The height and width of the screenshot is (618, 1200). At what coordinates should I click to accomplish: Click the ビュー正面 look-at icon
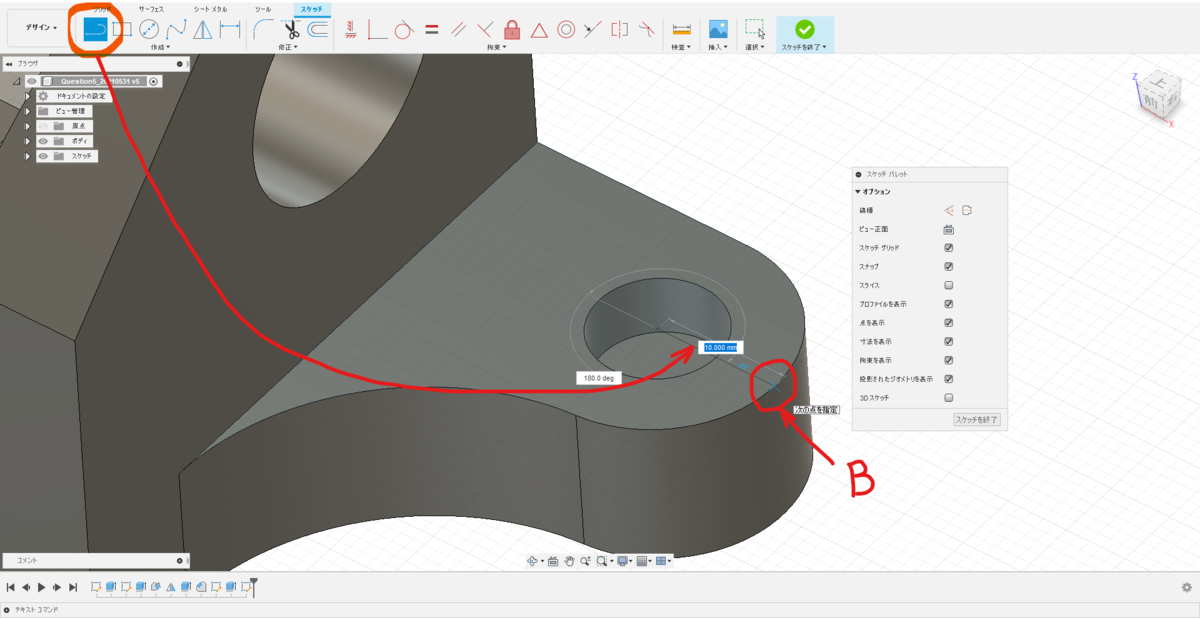(x=948, y=229)
